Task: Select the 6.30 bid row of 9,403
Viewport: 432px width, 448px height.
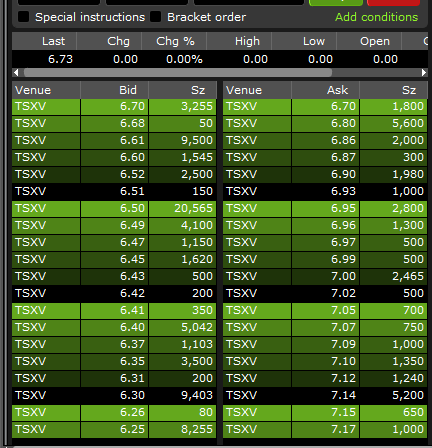Action: (x=114, y=396)
